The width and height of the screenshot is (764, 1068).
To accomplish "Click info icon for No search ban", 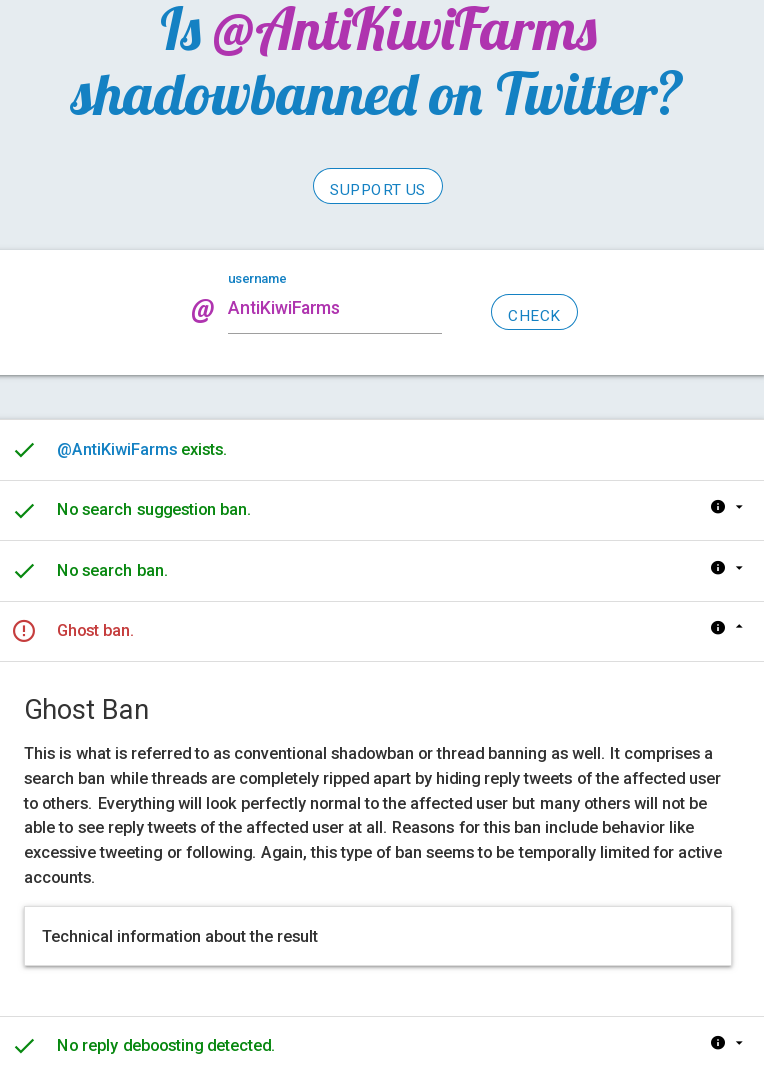I will [718, 567].
